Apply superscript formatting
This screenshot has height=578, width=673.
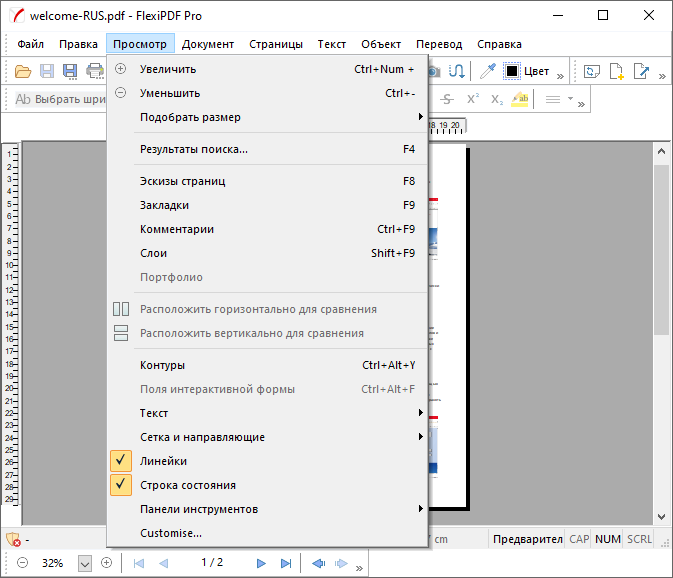pos(473,99)
